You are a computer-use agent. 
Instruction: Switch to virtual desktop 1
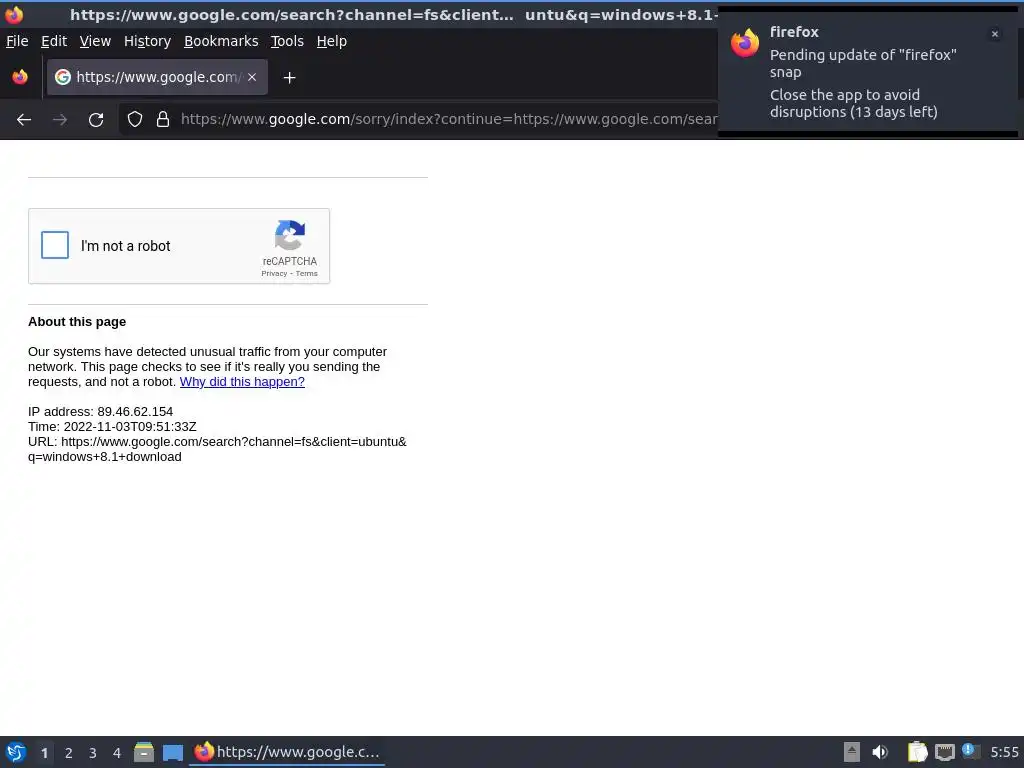44,753
